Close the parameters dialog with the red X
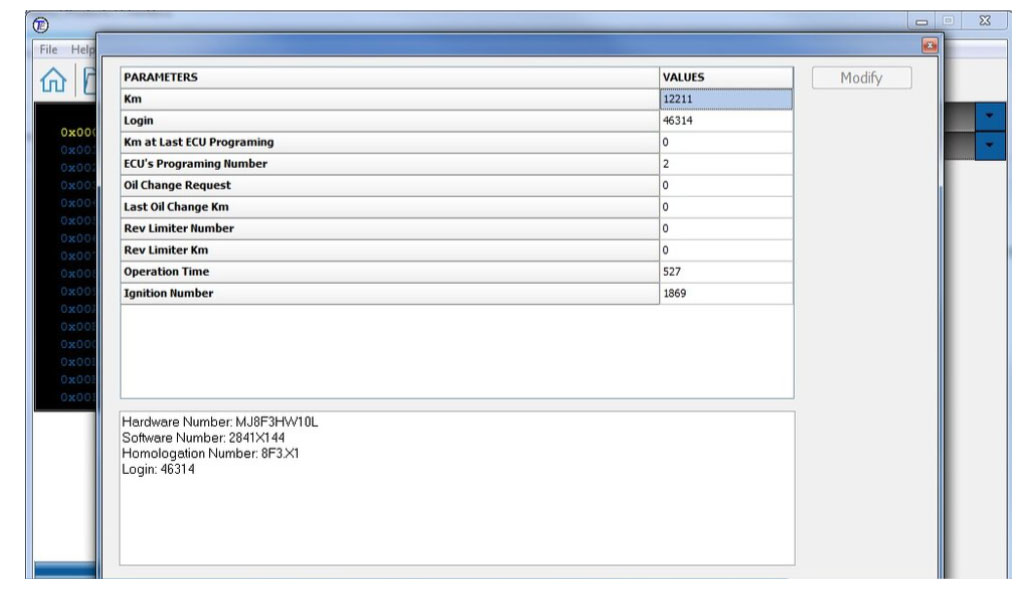The width and height of the screenshot is (1035, 601). [x=929, y=46]
